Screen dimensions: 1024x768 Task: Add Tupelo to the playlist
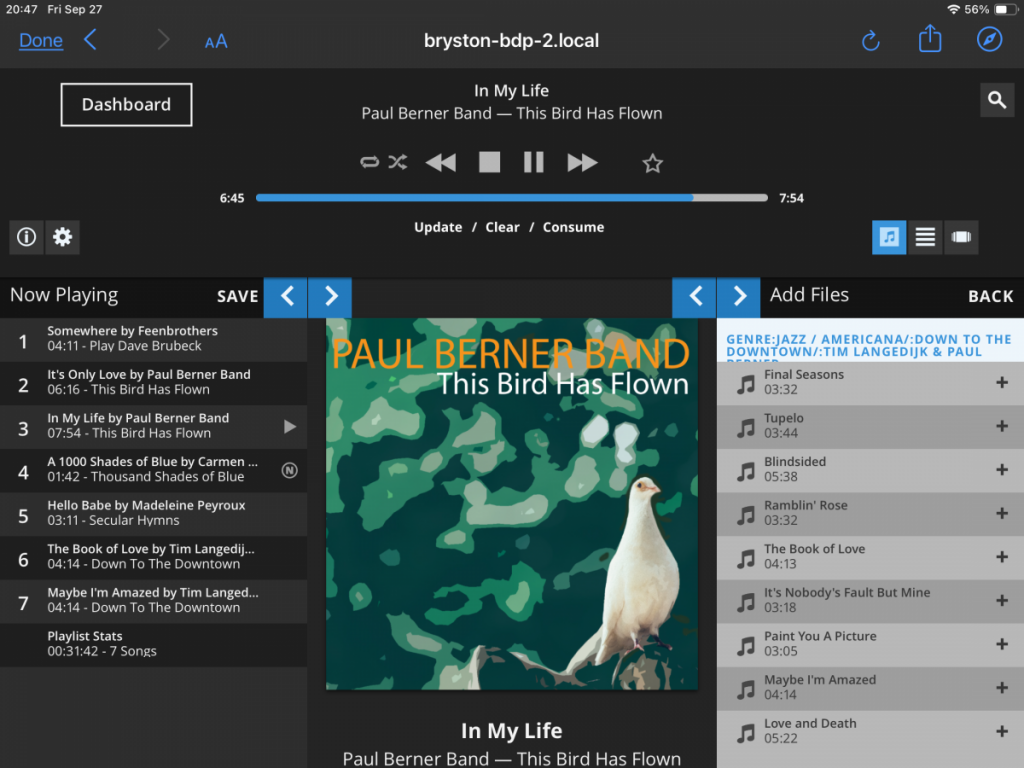click(x=1002, y=426)
